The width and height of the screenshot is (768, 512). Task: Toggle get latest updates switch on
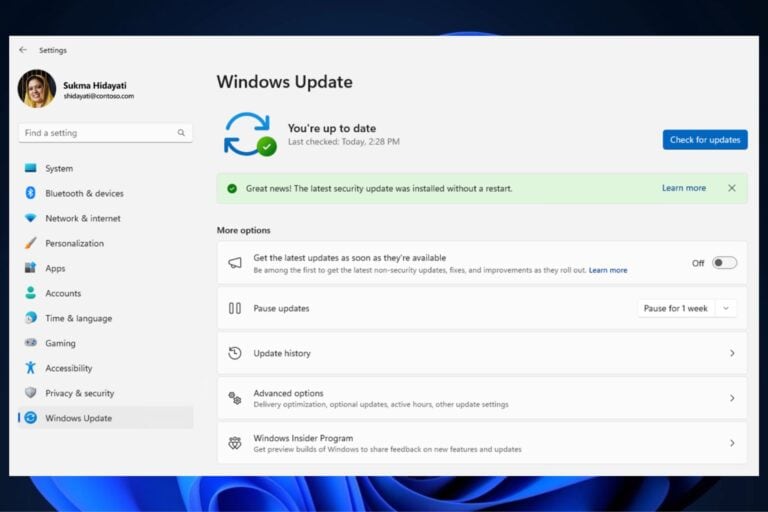coord(724,263)
